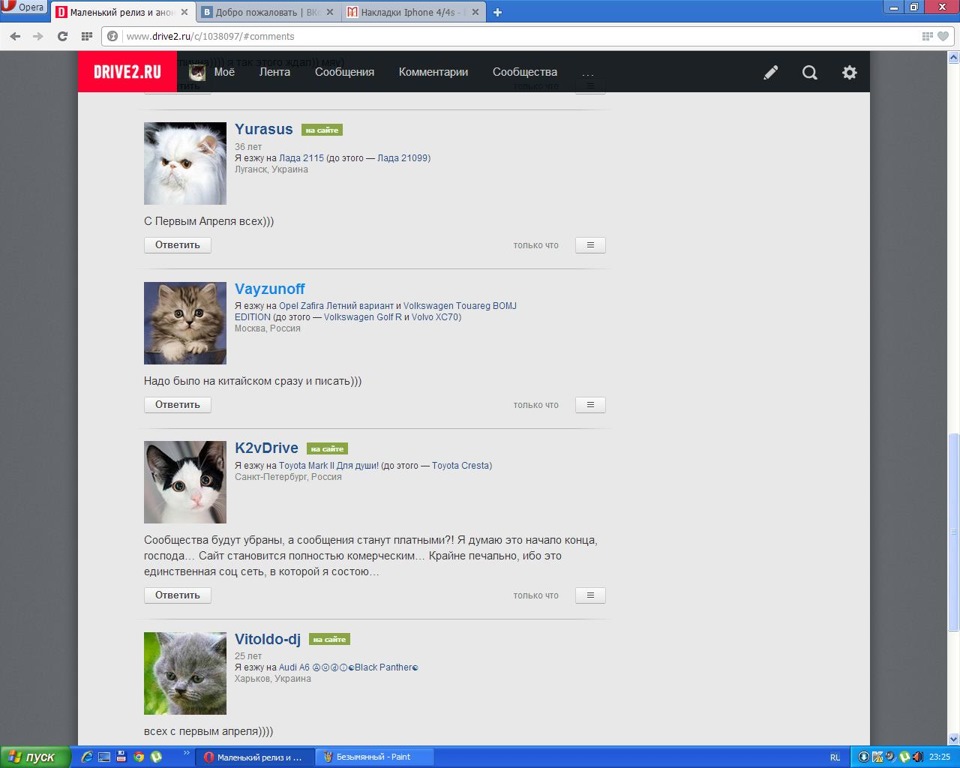Reload the current page
Viewport: 960px width, 768px height.
tap(62, 36)
